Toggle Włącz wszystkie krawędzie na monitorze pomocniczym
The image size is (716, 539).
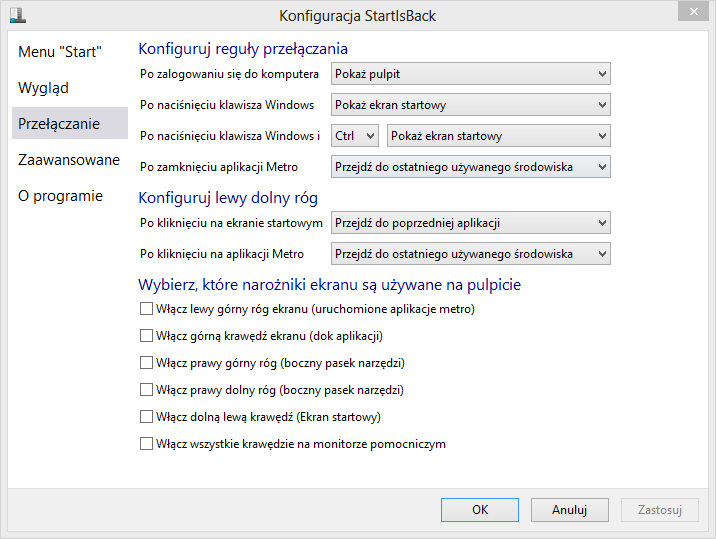coord(146,444)
